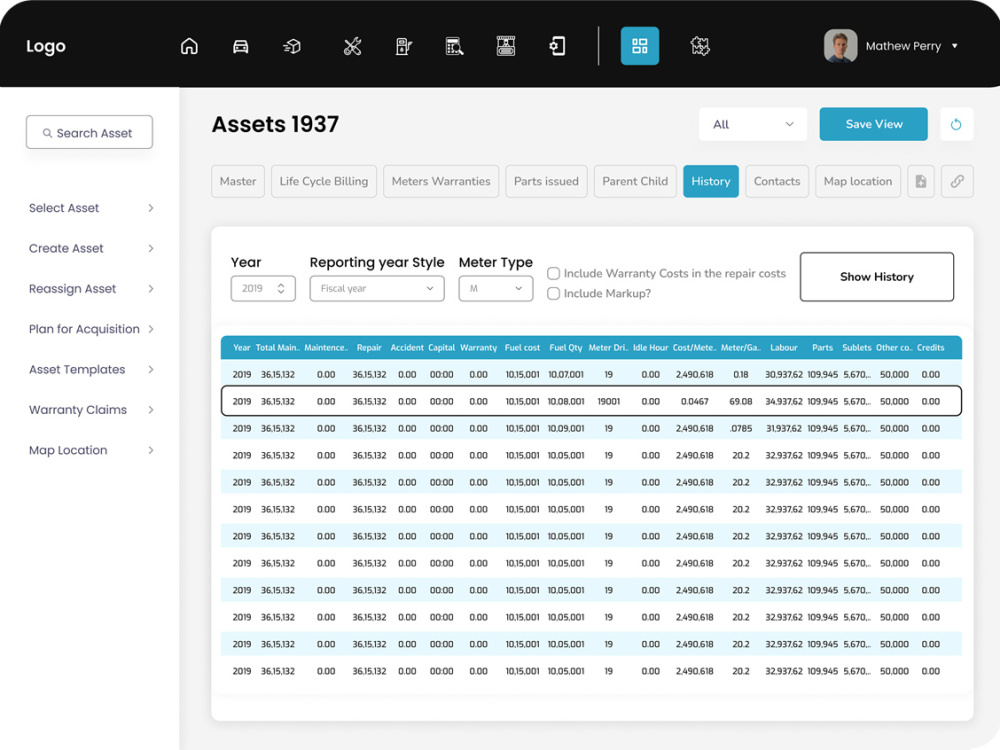
Task: Click the Save View button
Action: click(x=874, y=124)
